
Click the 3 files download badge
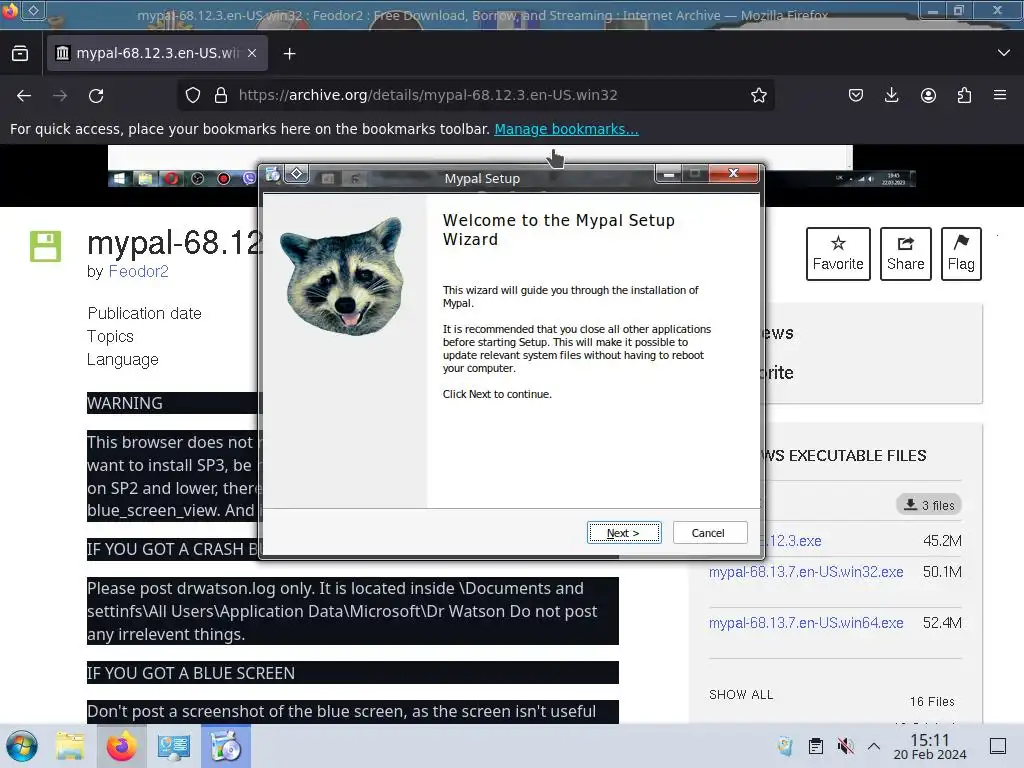929,505
